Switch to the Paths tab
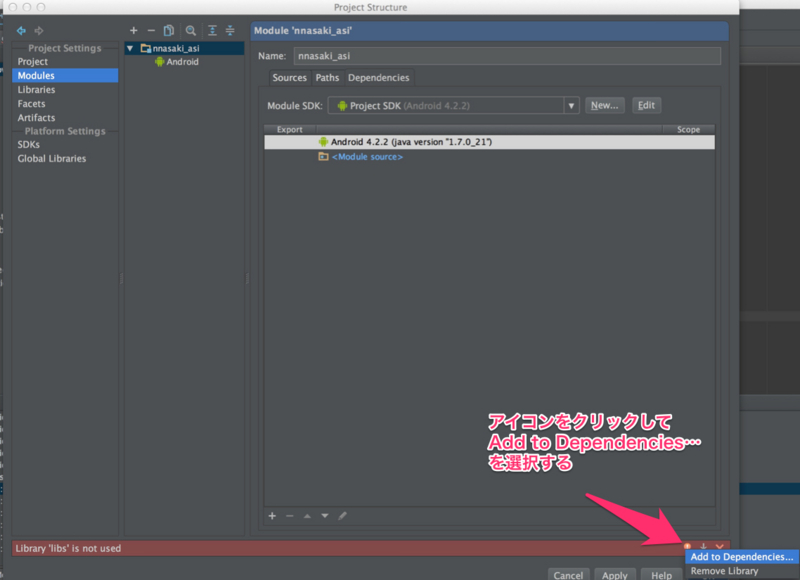 [327, 77]
